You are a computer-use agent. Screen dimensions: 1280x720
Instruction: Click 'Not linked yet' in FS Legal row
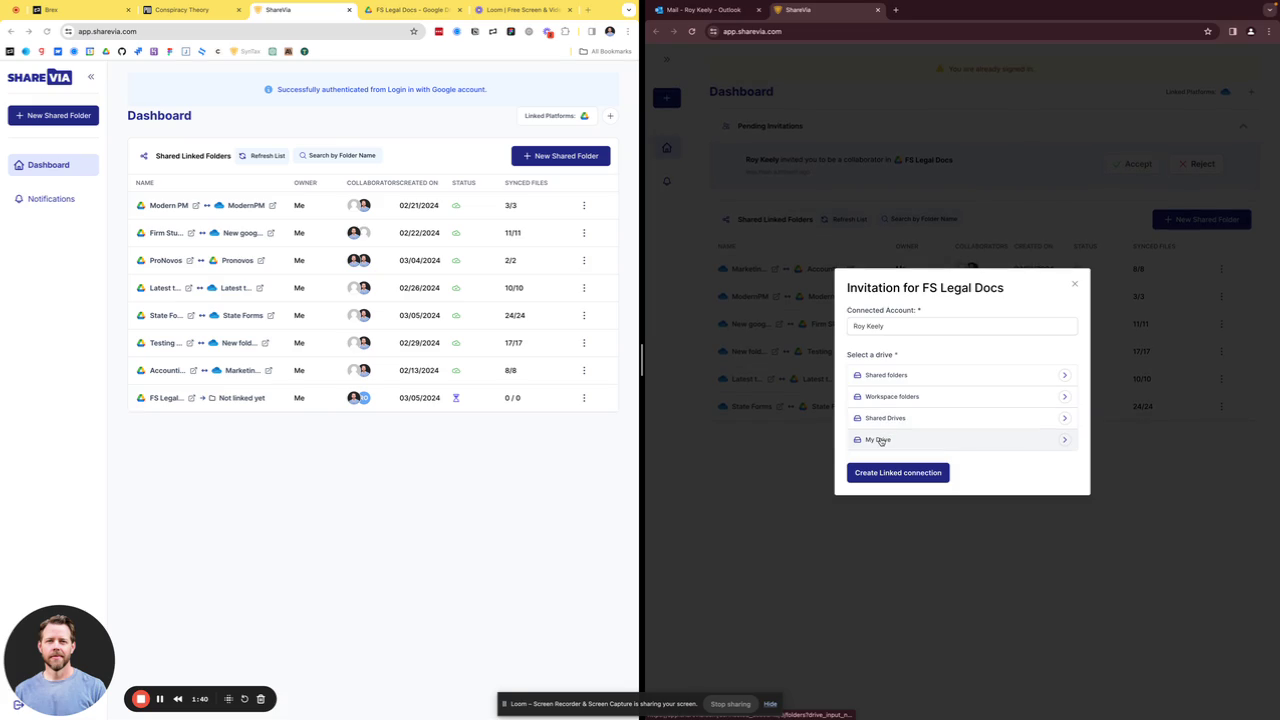pos(242,398)
